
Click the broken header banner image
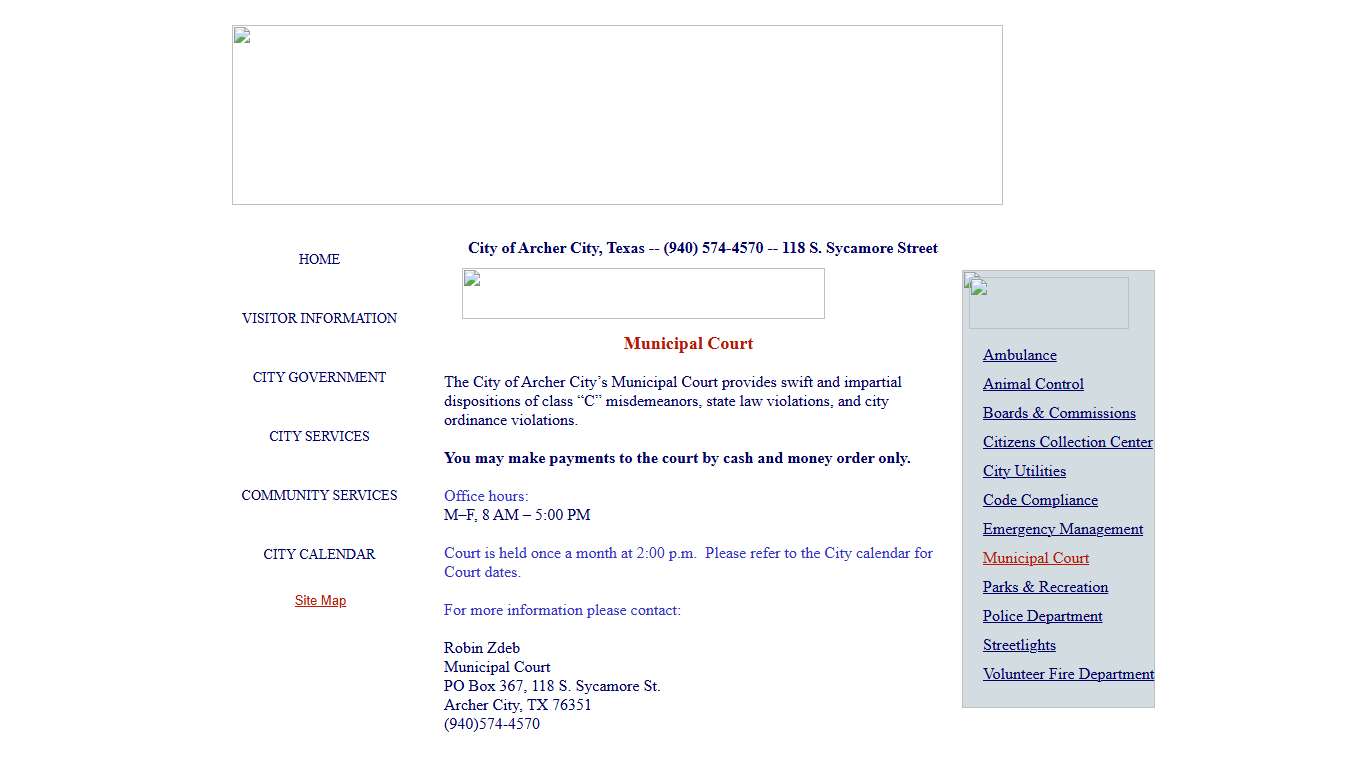pyautogui.click(x=617, y=115)
